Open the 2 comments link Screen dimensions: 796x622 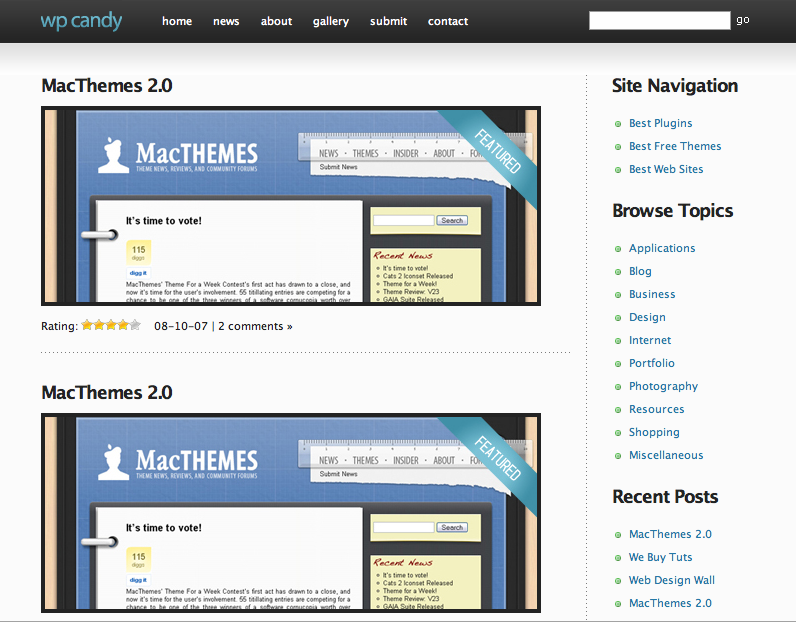click(x=255, y=326)
